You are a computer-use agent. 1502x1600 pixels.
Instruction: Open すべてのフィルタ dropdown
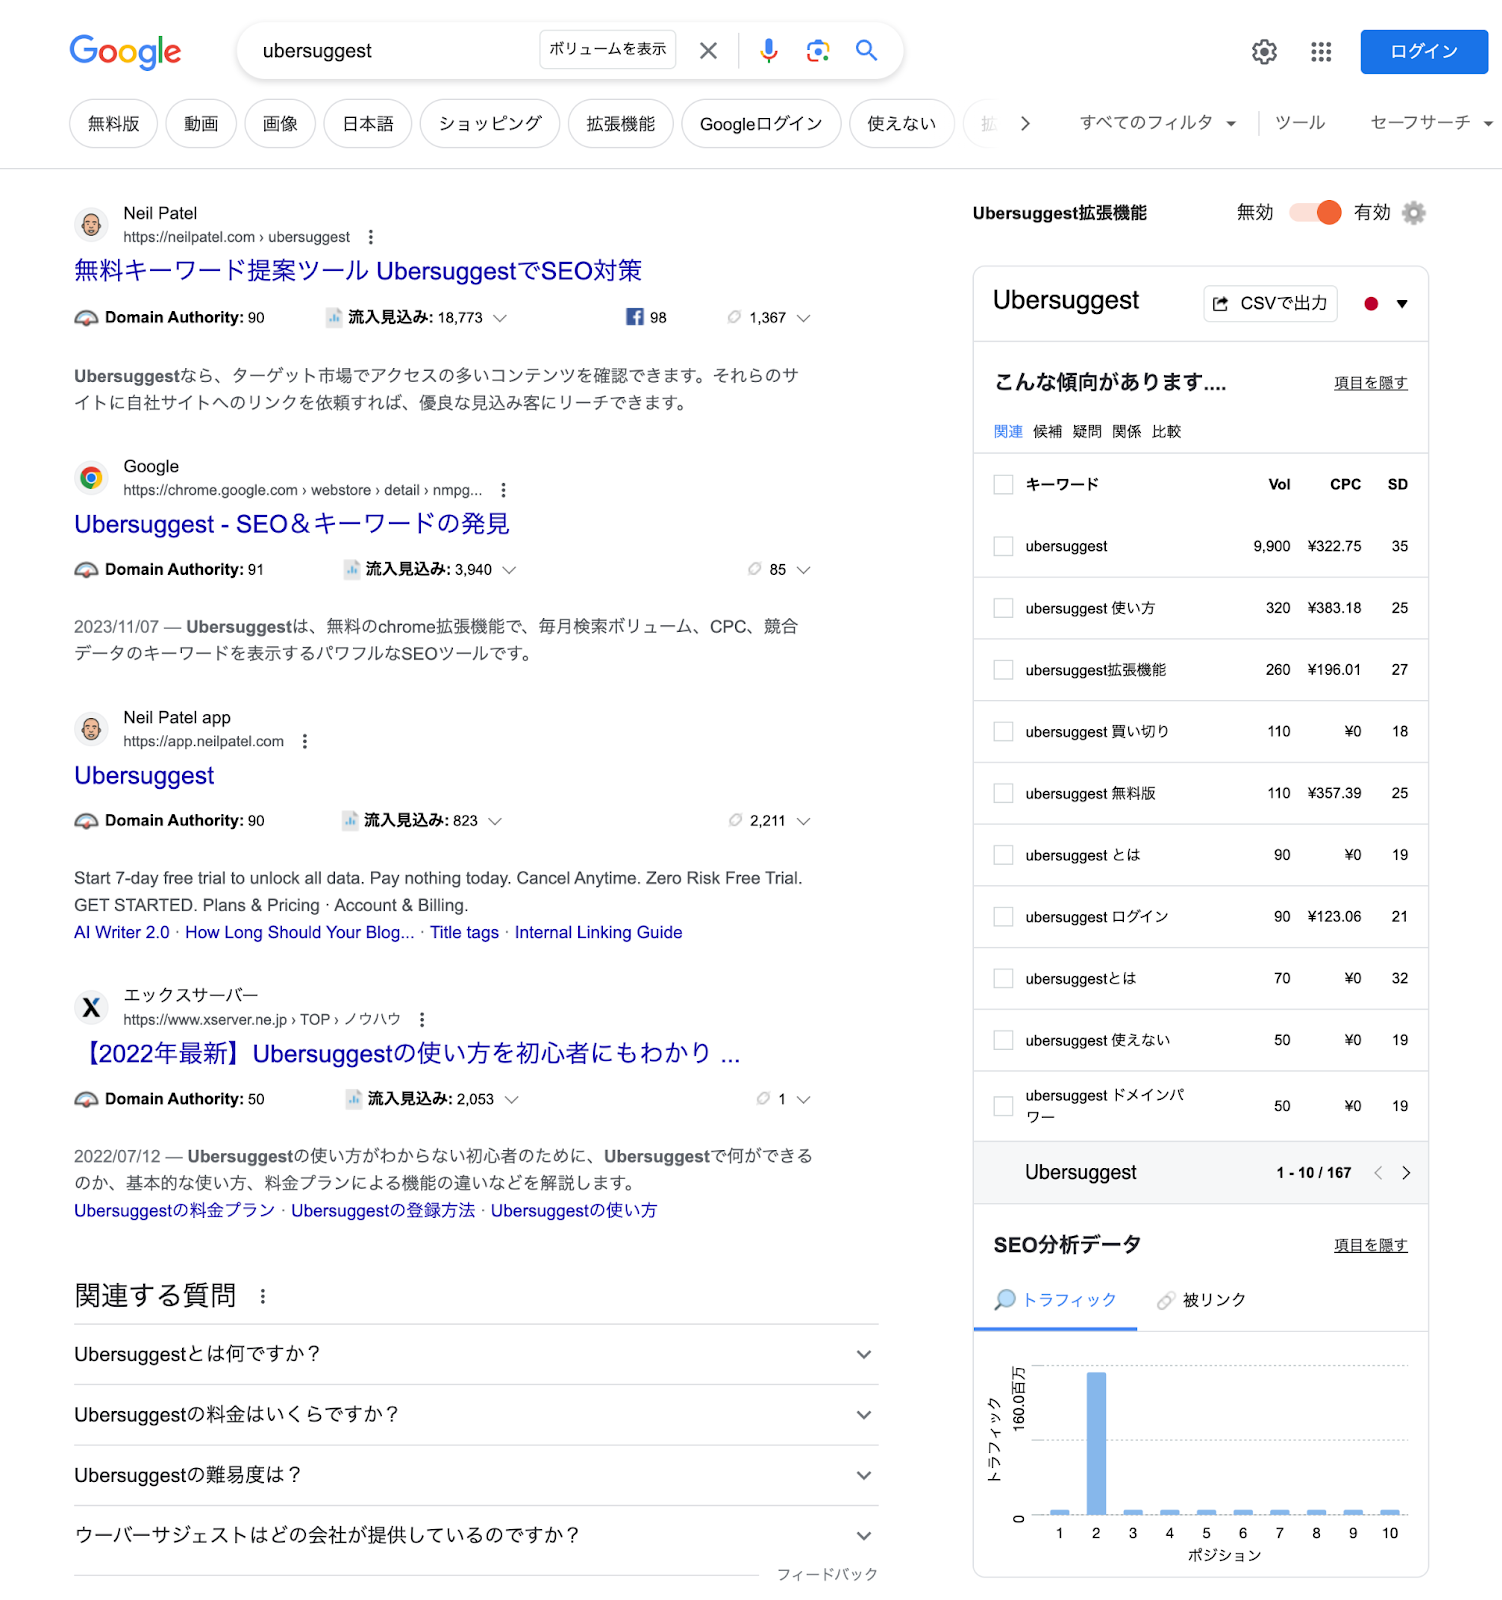pyautogui.click(x=1158, y=123)
